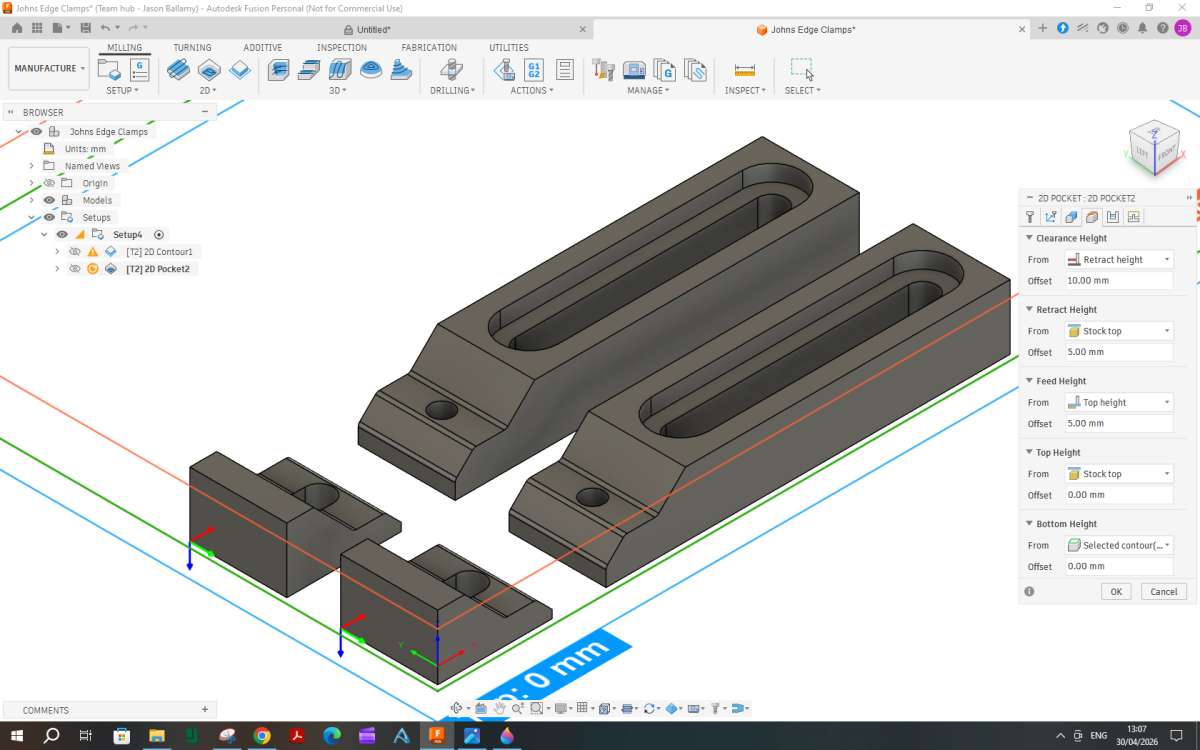Image resolution: width=1200 pixels, height=750 pixels.
Task: Open the MANUFACTURE workspace dropdown
Action: point(49,68)
